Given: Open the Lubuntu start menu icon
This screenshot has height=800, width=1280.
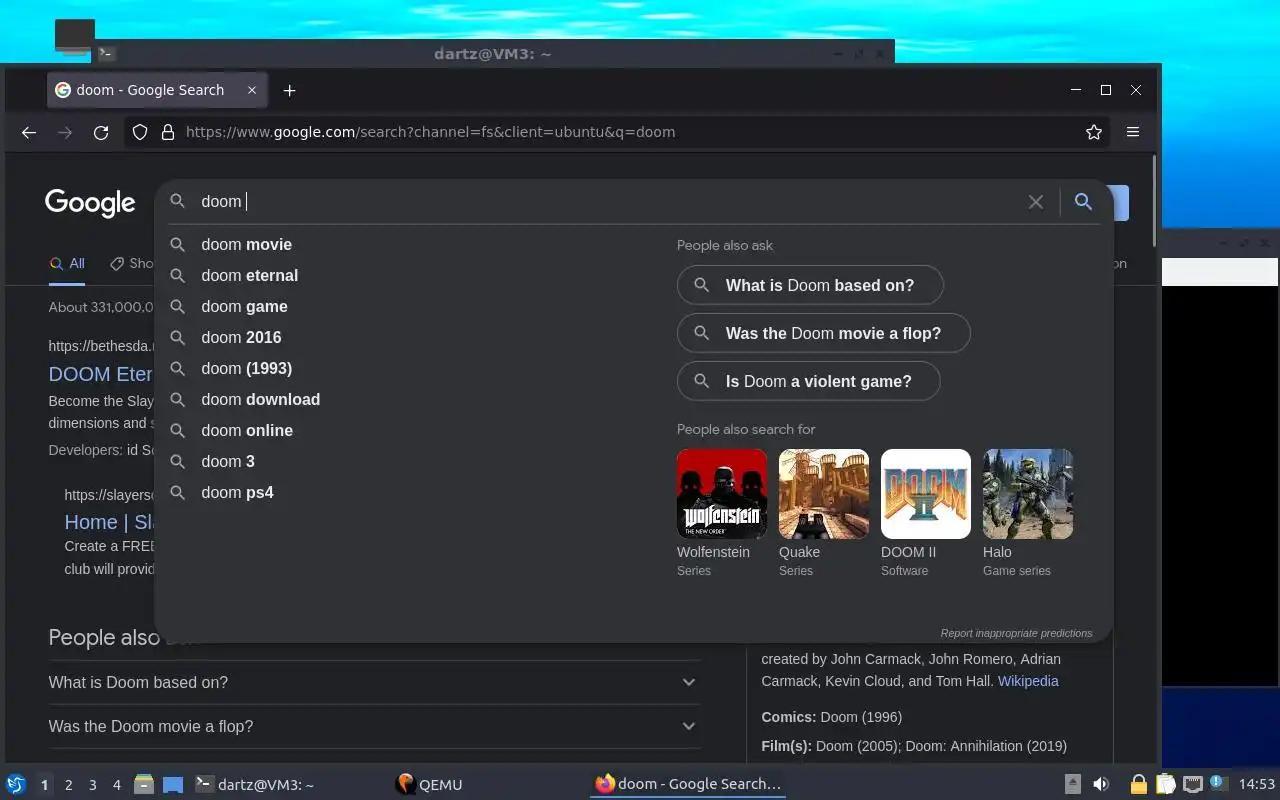Looking at the screenshot, I should 16,784.
